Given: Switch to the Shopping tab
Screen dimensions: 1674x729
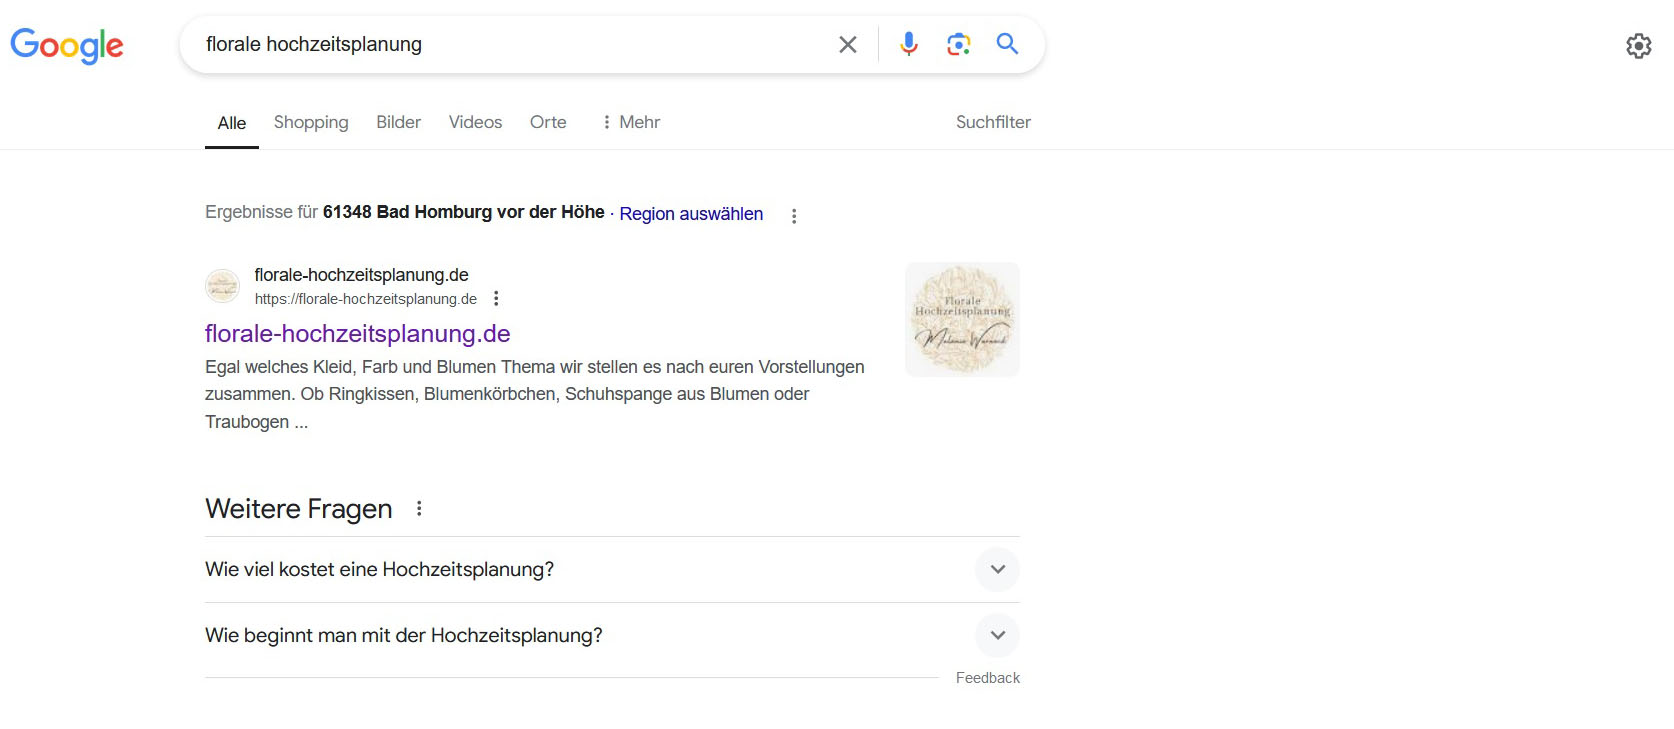Looking at the screenshot, I should click(311, 122).
